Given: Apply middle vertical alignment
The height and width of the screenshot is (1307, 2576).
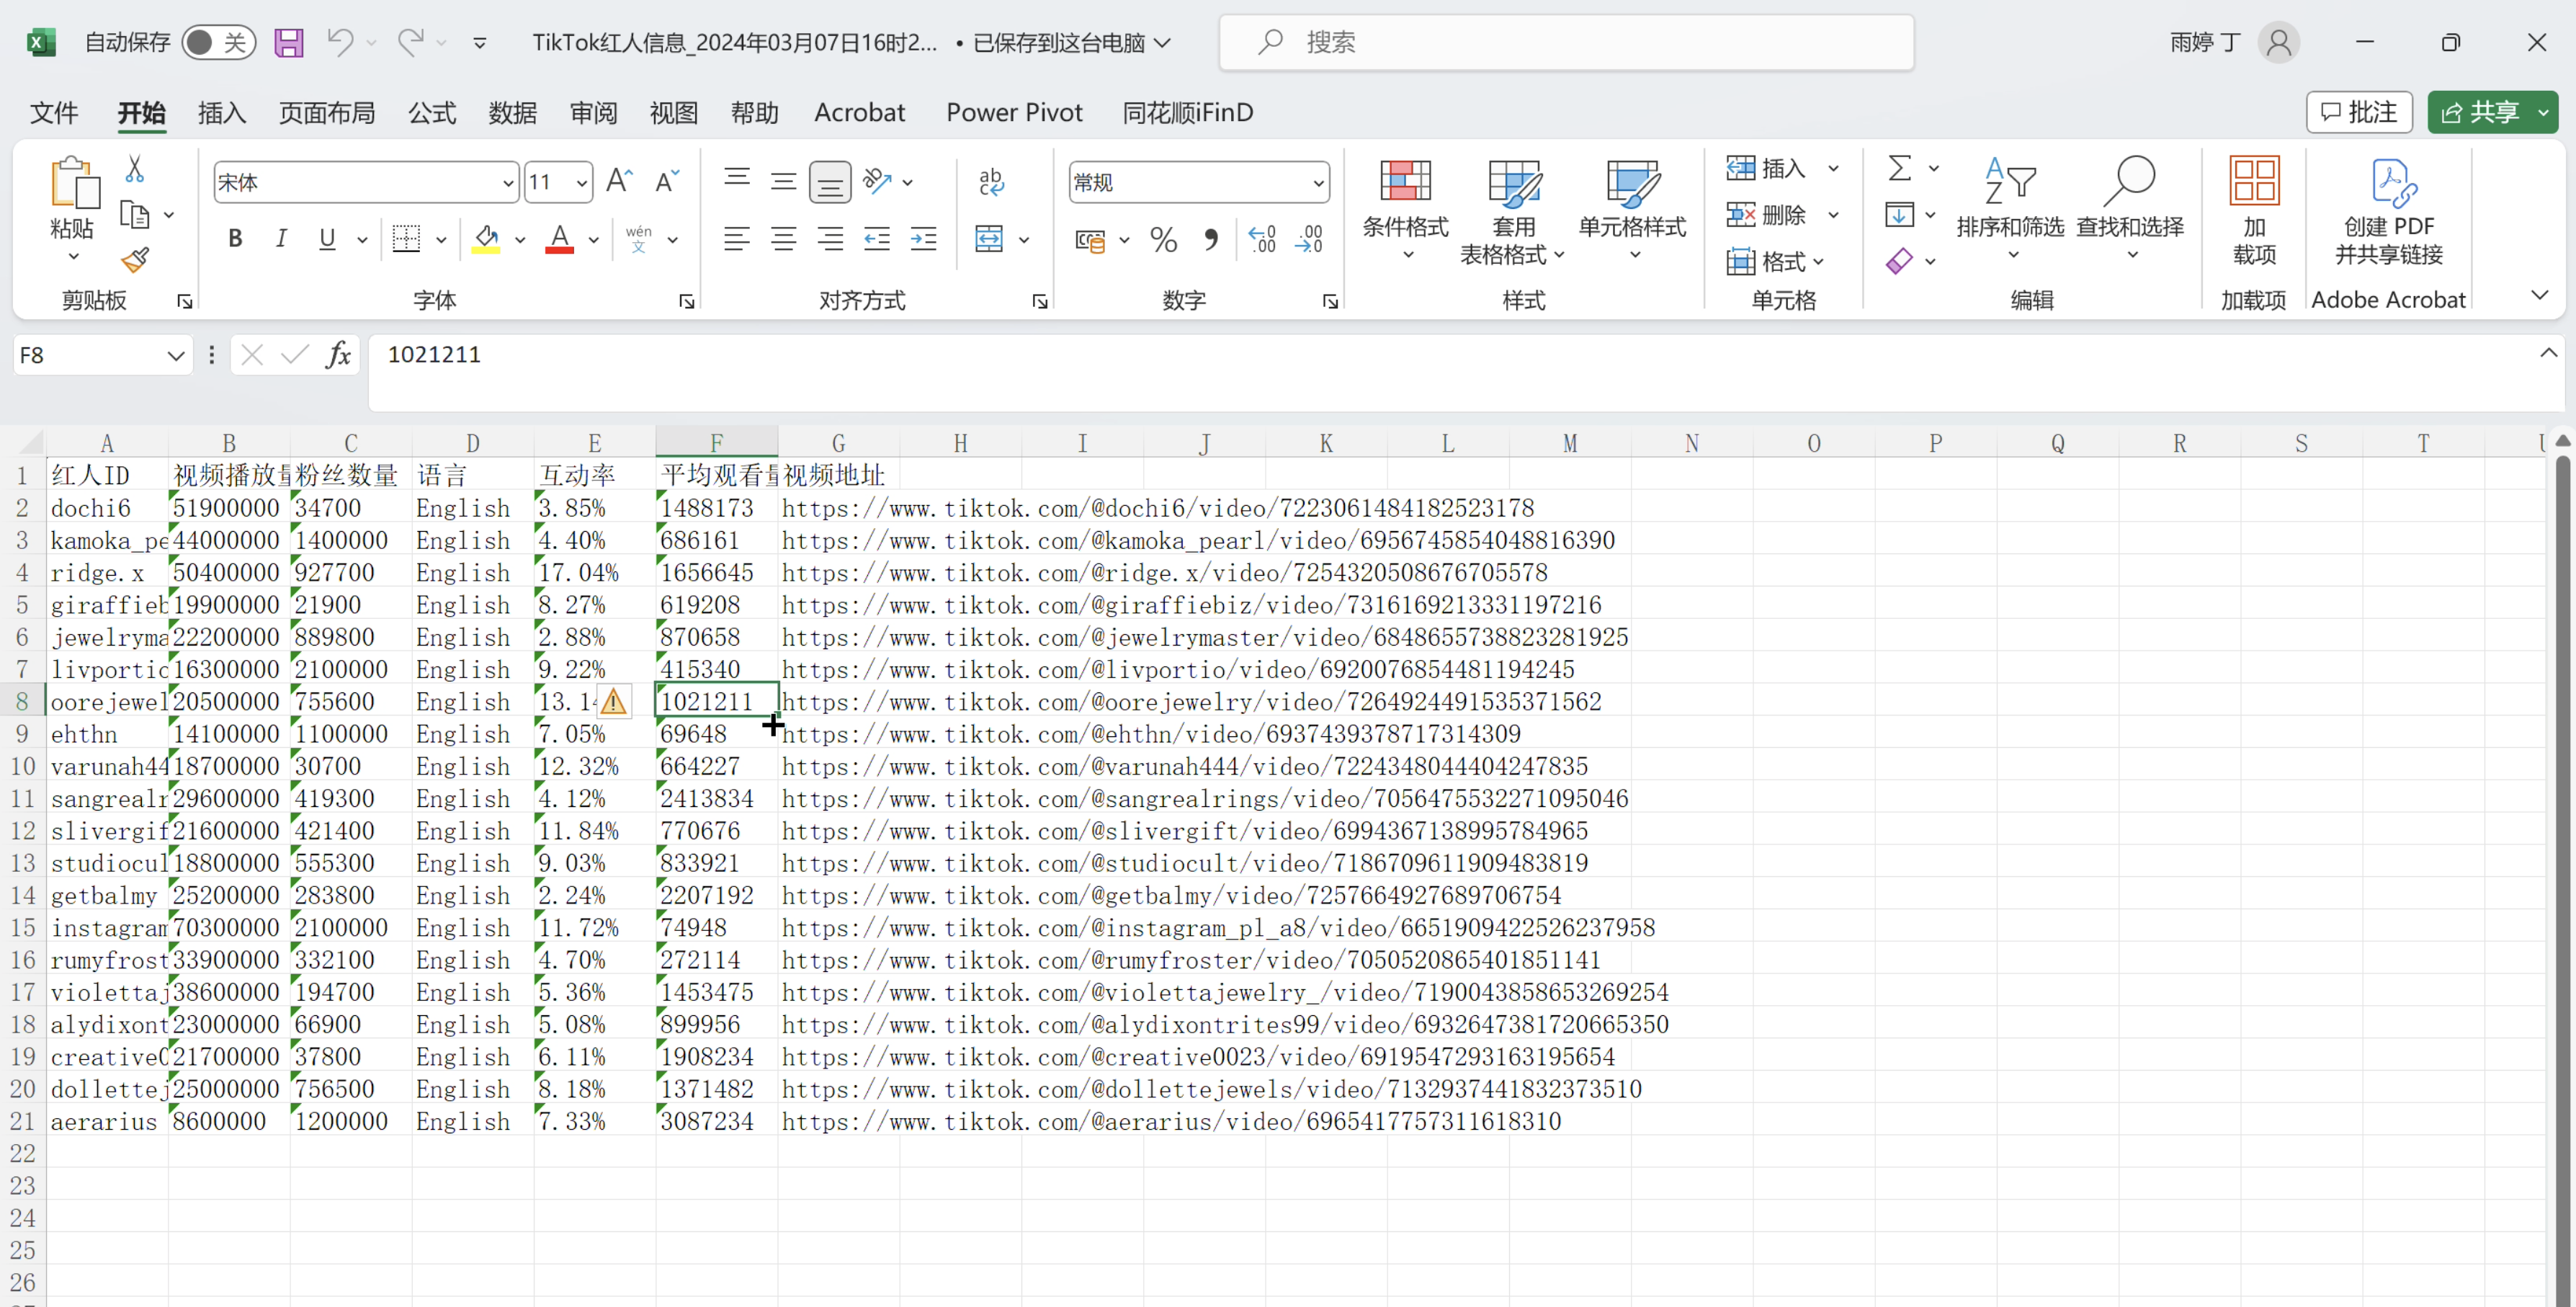Looking at the screenshot, I should (x=783, y=181).
